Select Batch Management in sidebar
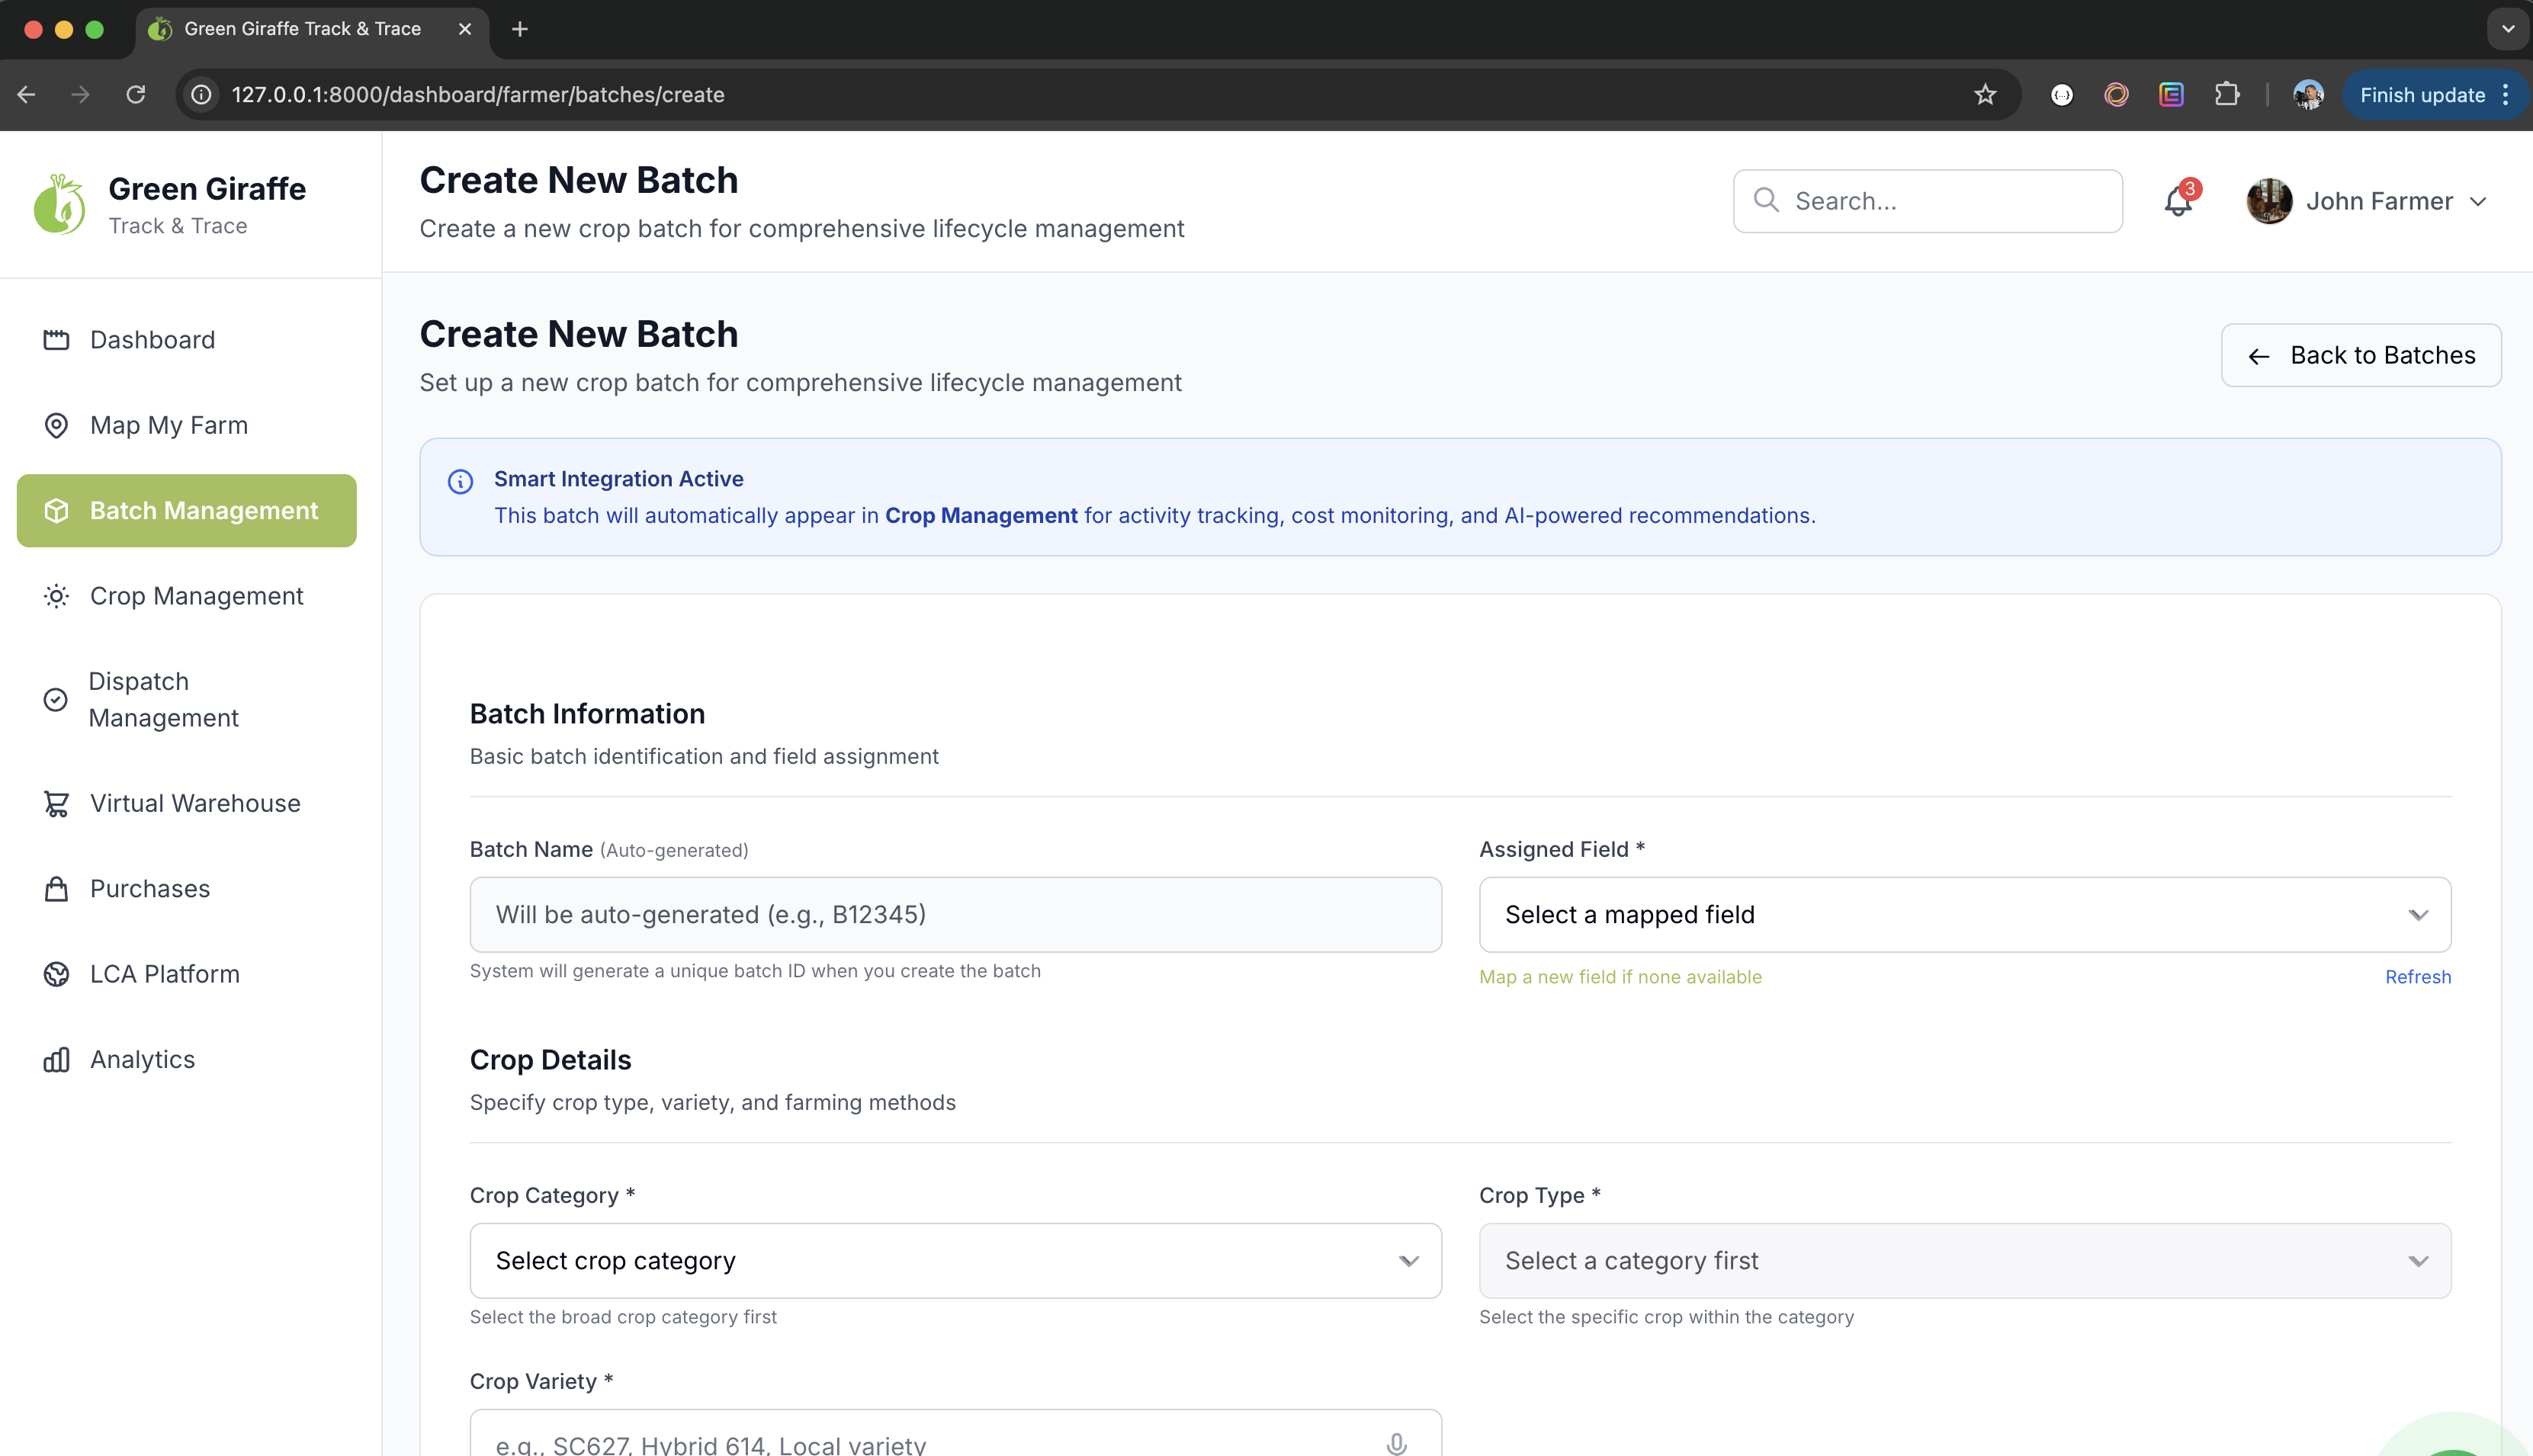This screenshot has height=1456, width=2533. [x=187, y=510]
